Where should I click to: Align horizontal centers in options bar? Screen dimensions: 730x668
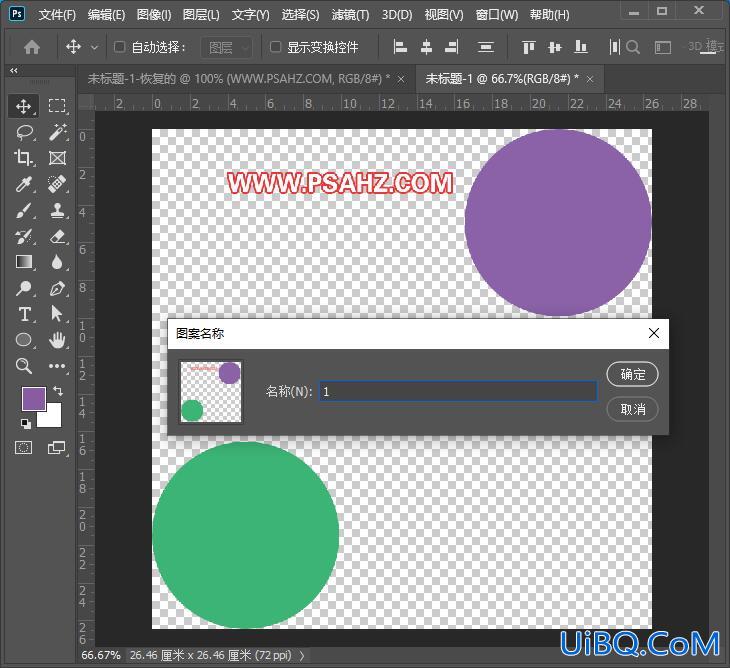pyautogui.click(x=426, y=47)
